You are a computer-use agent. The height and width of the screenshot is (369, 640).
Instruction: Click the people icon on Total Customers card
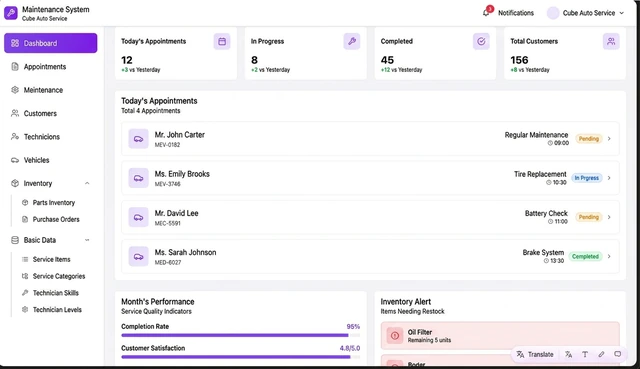tap(611, 41)
